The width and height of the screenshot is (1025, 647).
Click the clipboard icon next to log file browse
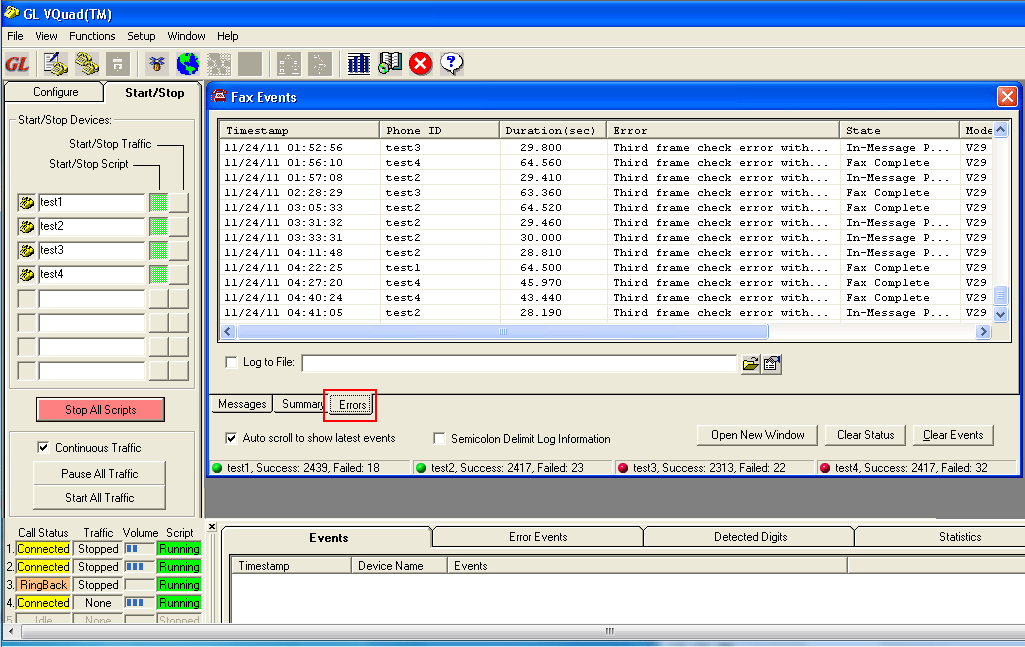pos(771,364)
